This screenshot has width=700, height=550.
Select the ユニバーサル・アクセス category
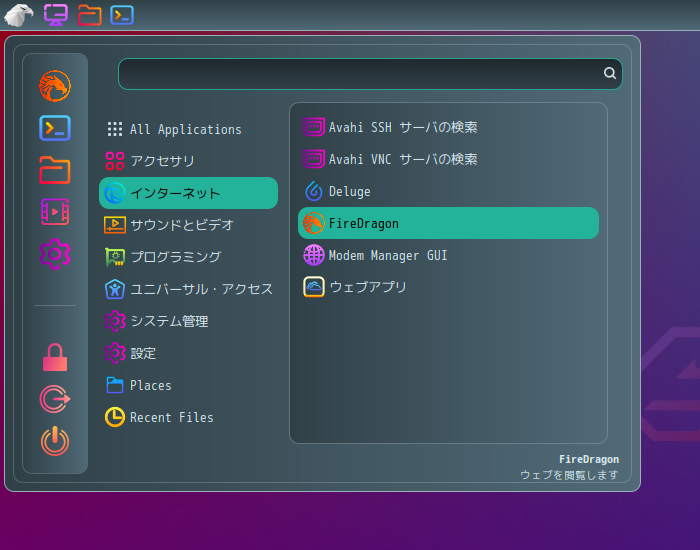click(x=188, y=289)
